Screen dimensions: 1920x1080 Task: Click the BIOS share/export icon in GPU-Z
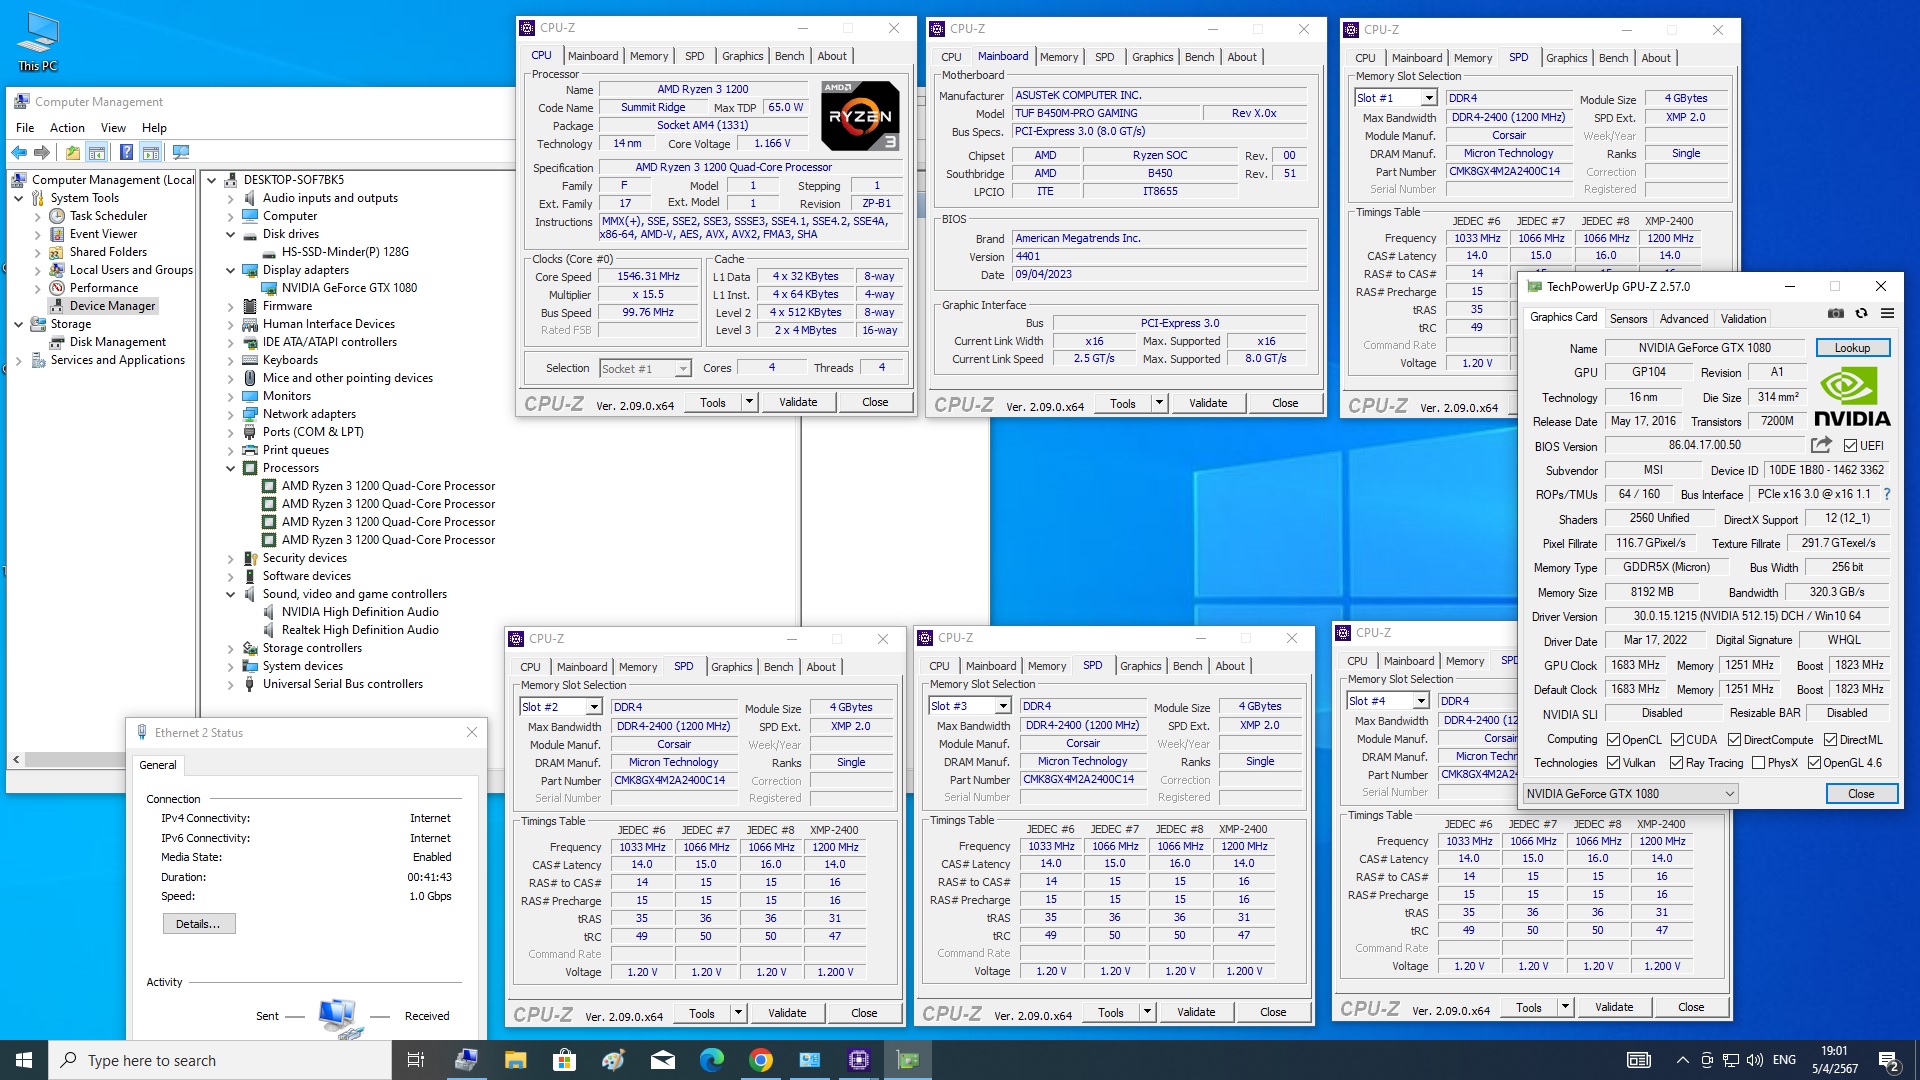pyautogui.click(x=1821, y=445)
